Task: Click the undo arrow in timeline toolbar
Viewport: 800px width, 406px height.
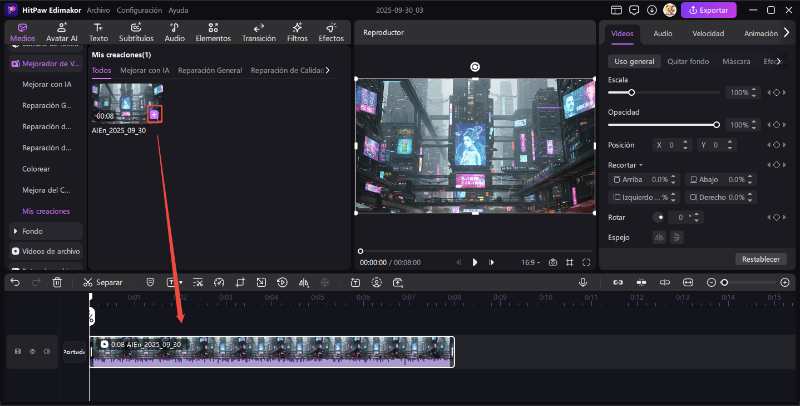Action: tap(14, 282)
